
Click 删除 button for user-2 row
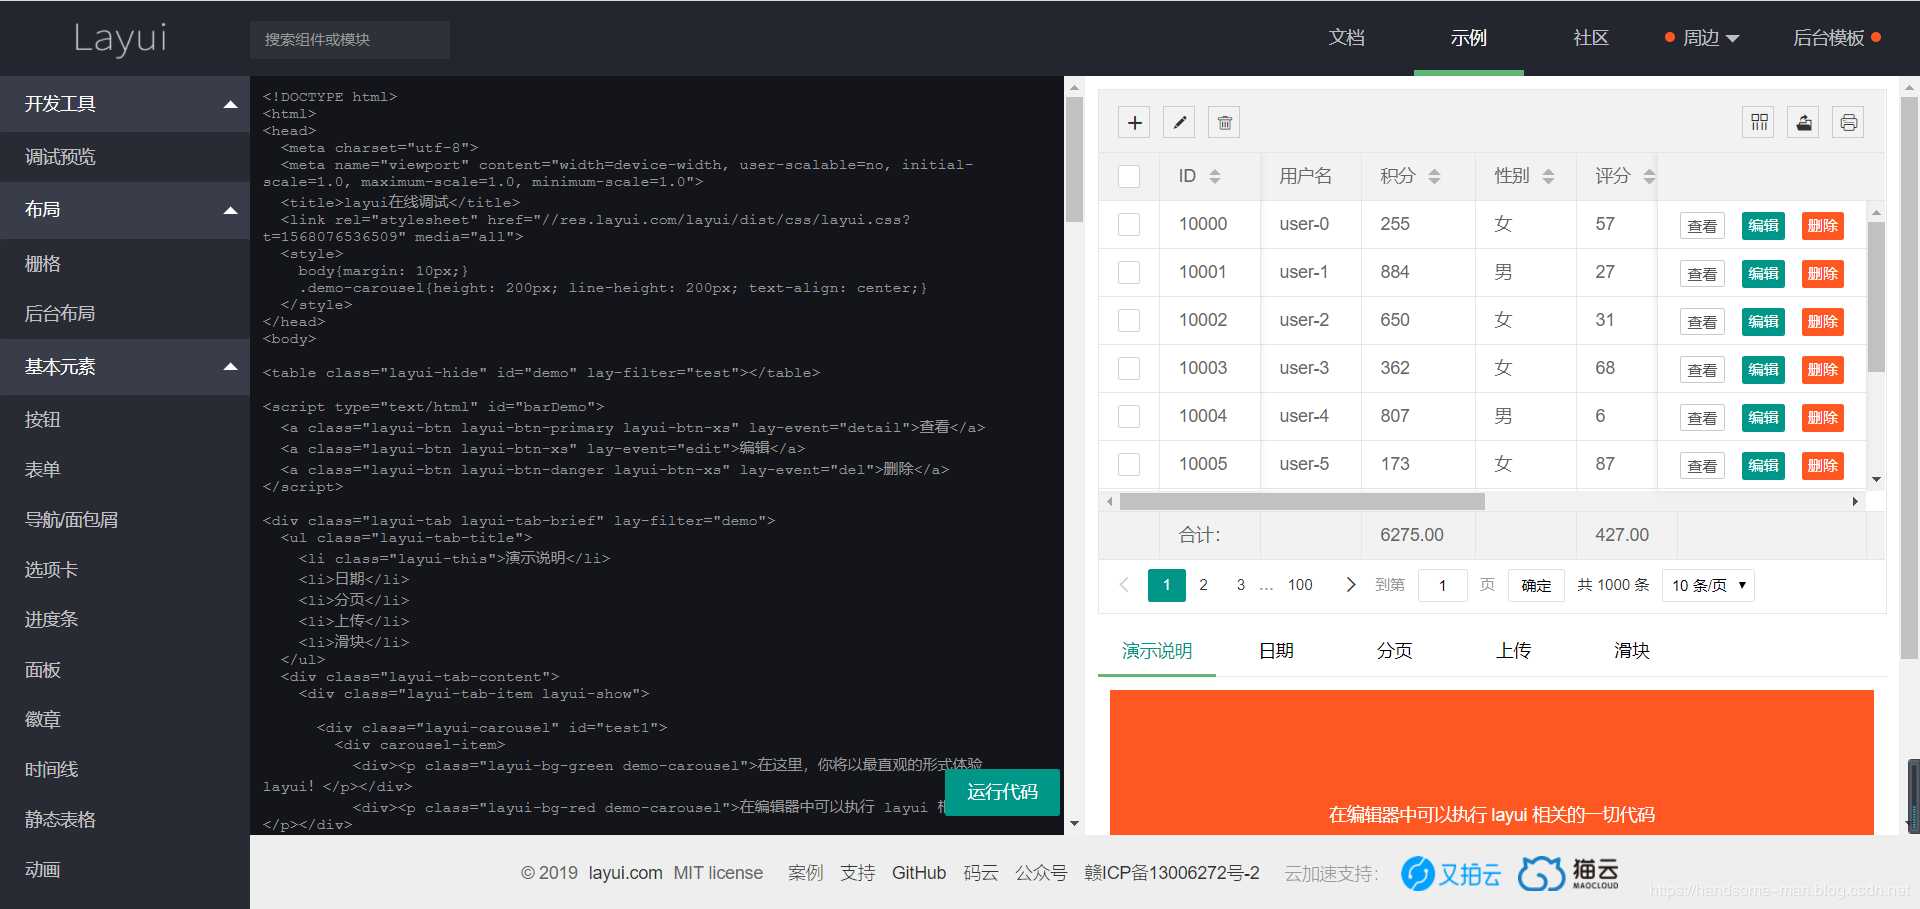(x=1822, y=322)
